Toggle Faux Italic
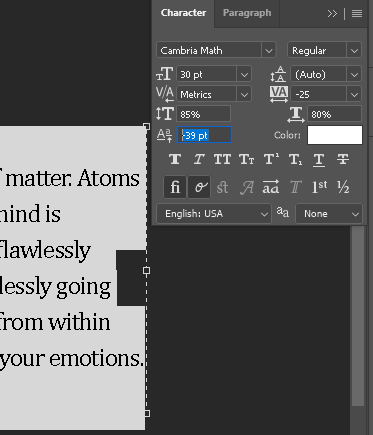 click(199, 159)
